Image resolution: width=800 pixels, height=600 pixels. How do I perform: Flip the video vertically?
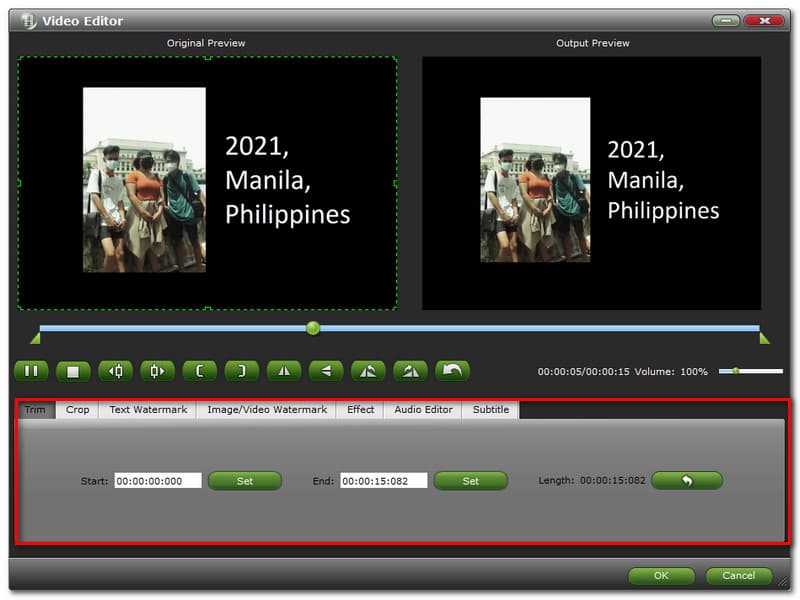pyautogui.click(x=326, y=371)
